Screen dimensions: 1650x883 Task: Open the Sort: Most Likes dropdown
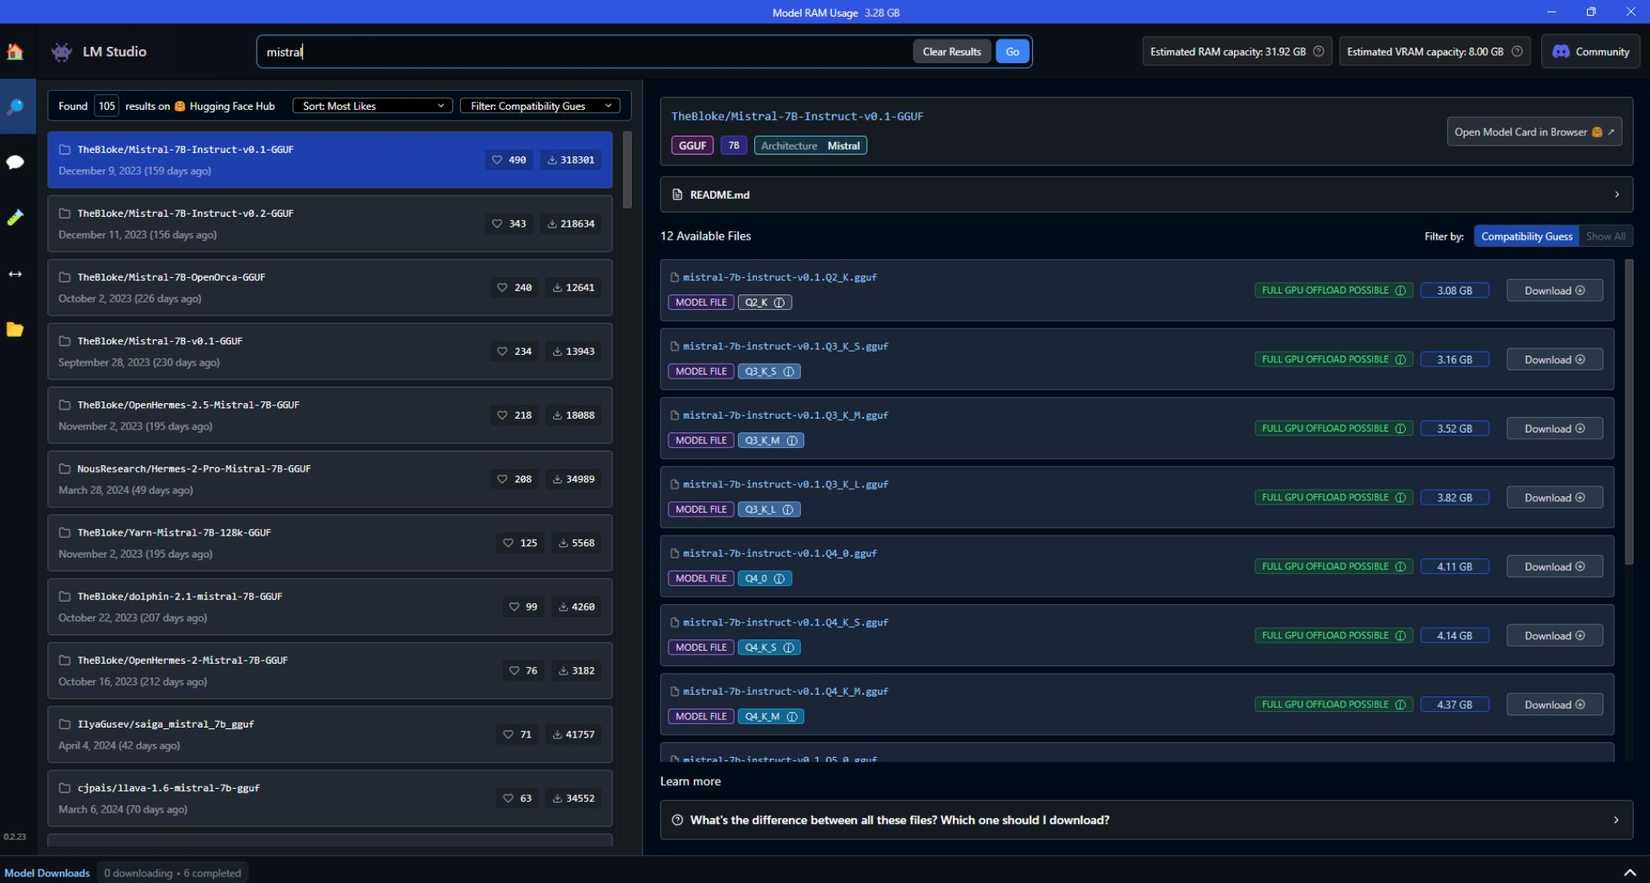(372, 105)
